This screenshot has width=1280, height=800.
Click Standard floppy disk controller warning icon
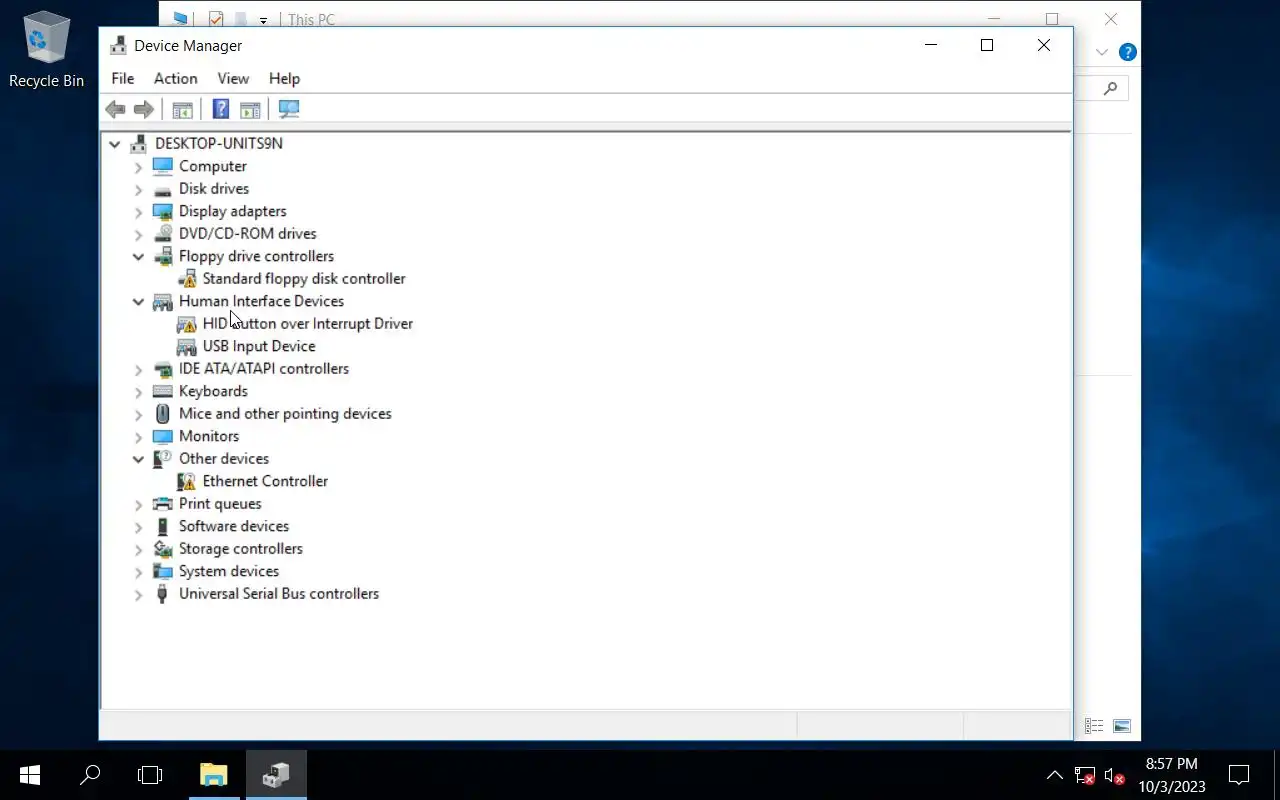pyautogui.click(x=186, y=279)
